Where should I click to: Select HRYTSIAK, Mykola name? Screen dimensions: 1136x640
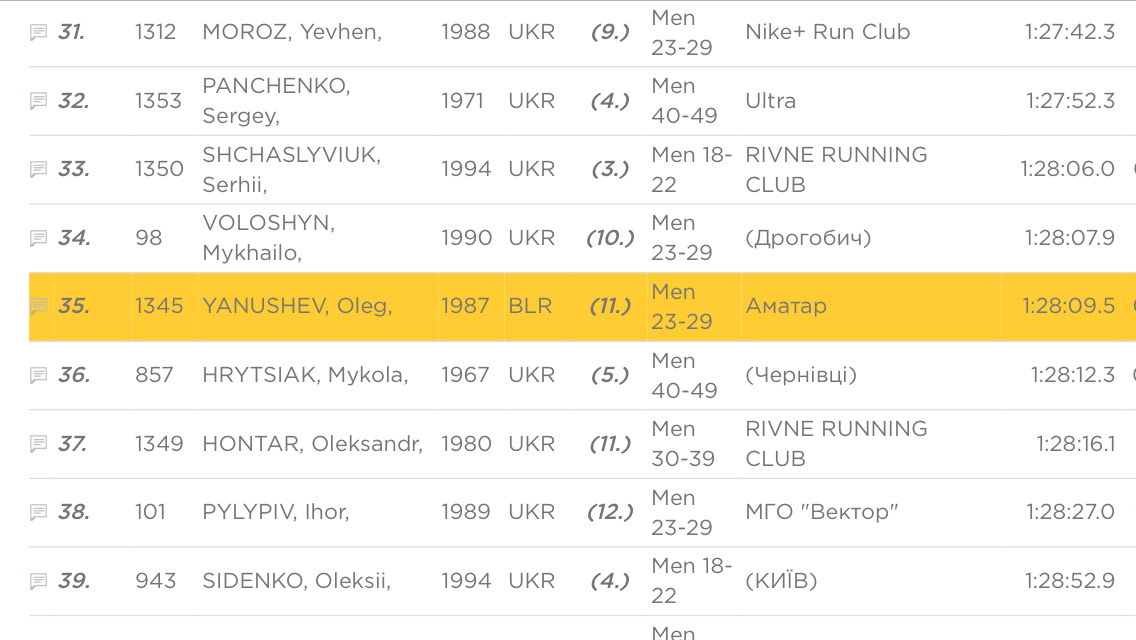(x=305, y=375)
